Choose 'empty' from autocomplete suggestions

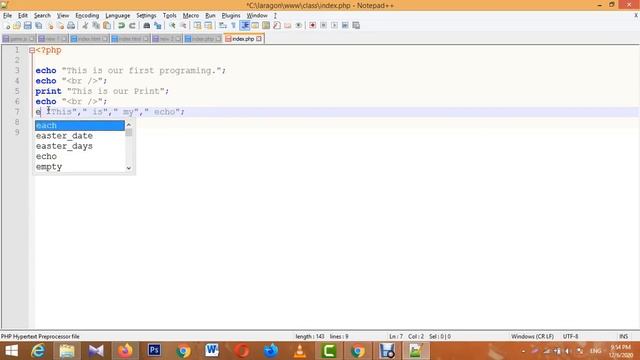(x=80, y=167)
